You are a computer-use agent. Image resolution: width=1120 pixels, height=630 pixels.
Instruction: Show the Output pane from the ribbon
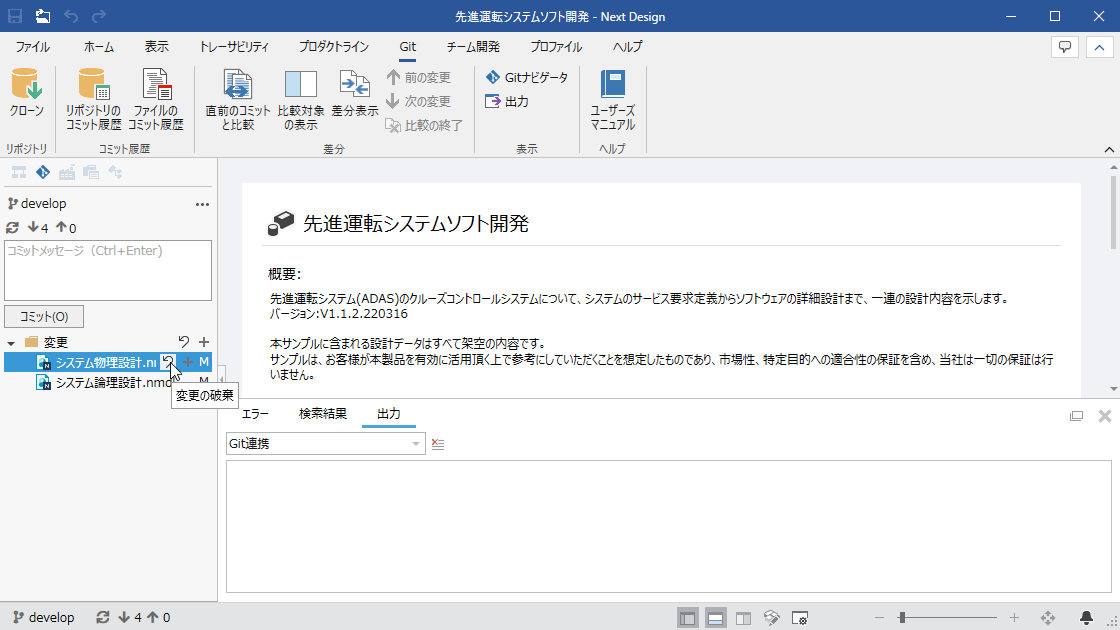click(507, 101)
